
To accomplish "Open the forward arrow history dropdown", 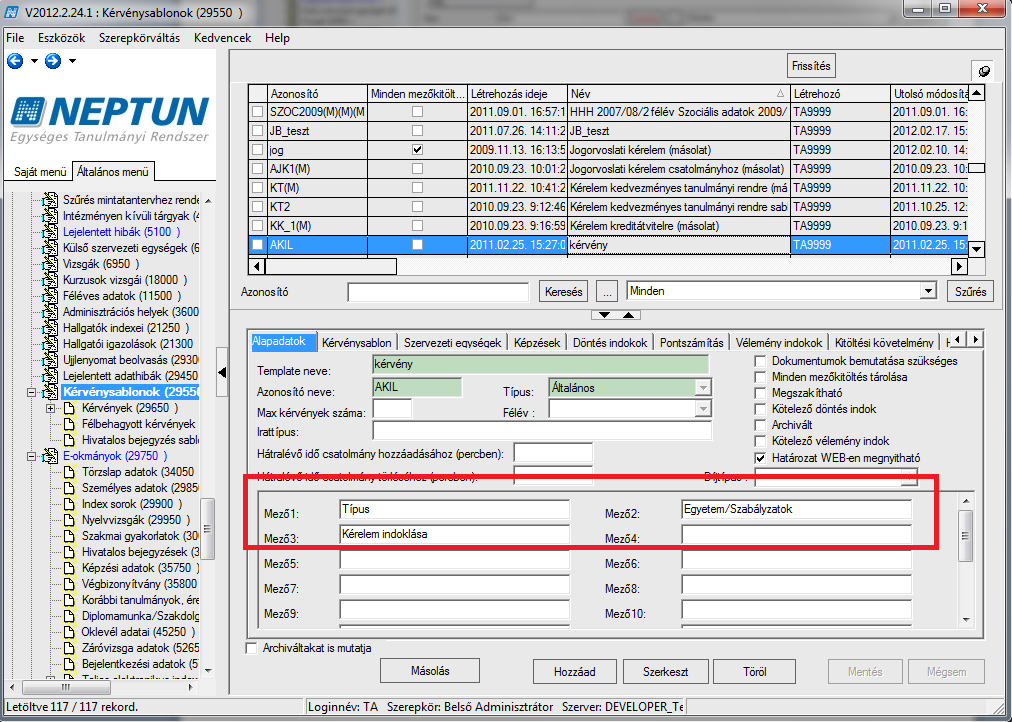I will [72, 61].
